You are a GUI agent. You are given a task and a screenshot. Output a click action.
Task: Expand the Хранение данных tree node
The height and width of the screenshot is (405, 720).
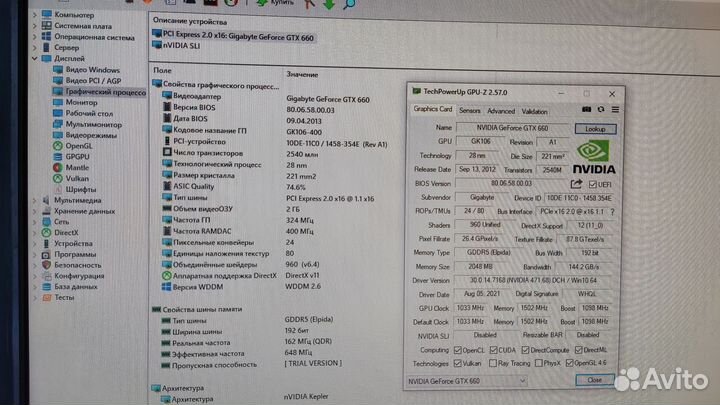tap(35, 211)
